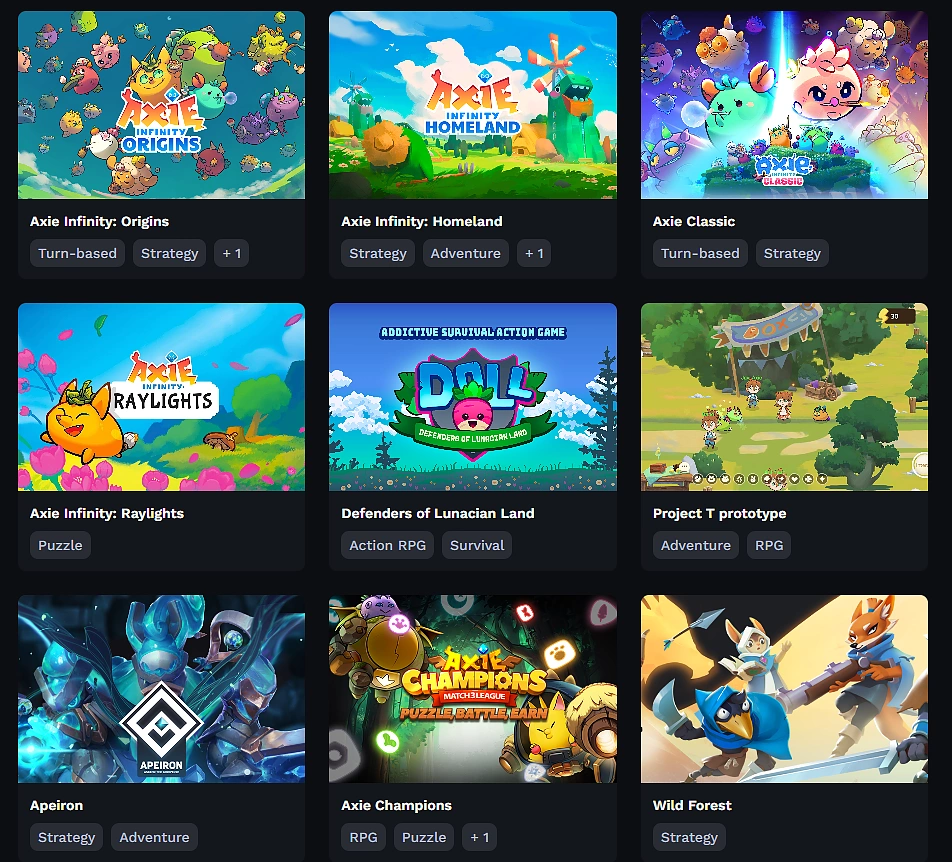Open Axie Infinity: Origins game thumbnail
The width and height of the screenshot is (952, 862).
click(x=162, y=105)
